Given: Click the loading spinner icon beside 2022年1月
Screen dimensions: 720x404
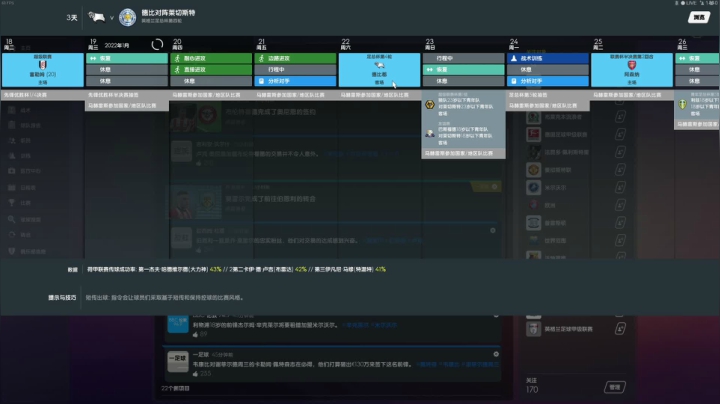Looking at the screenshot, I should point(157,45).
